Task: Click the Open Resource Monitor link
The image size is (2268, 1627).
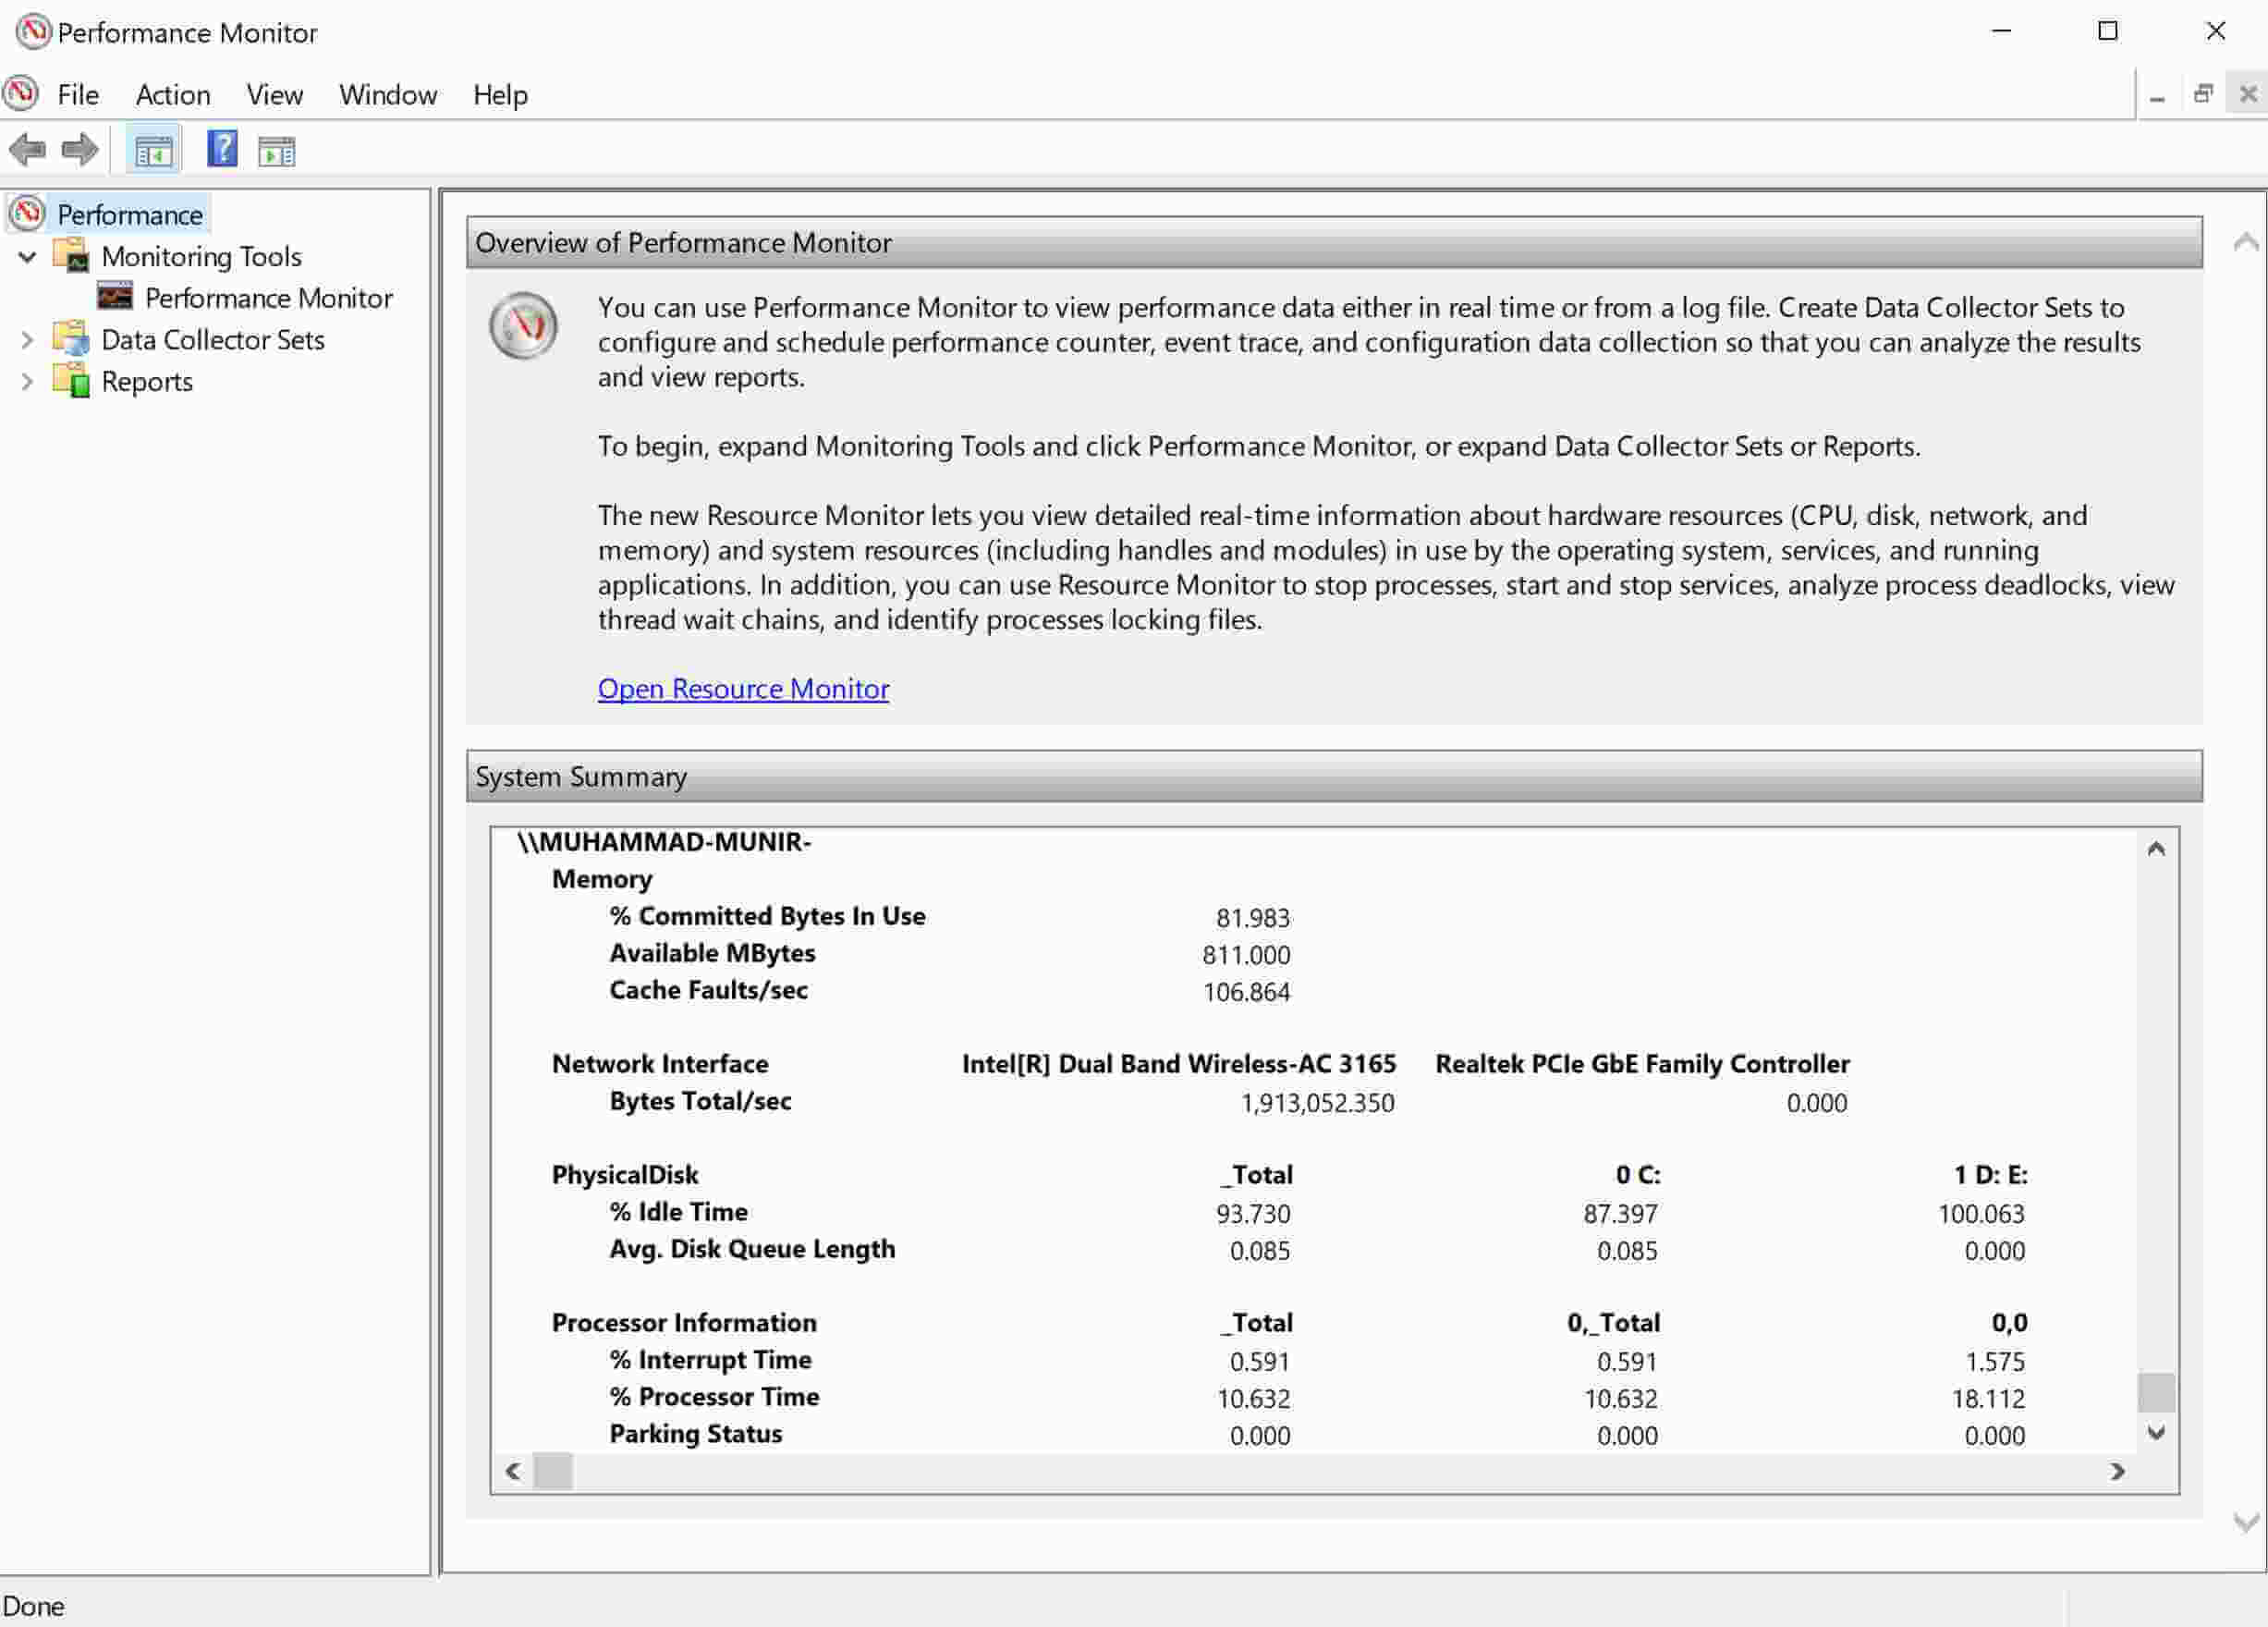Action: pos(742,688)
